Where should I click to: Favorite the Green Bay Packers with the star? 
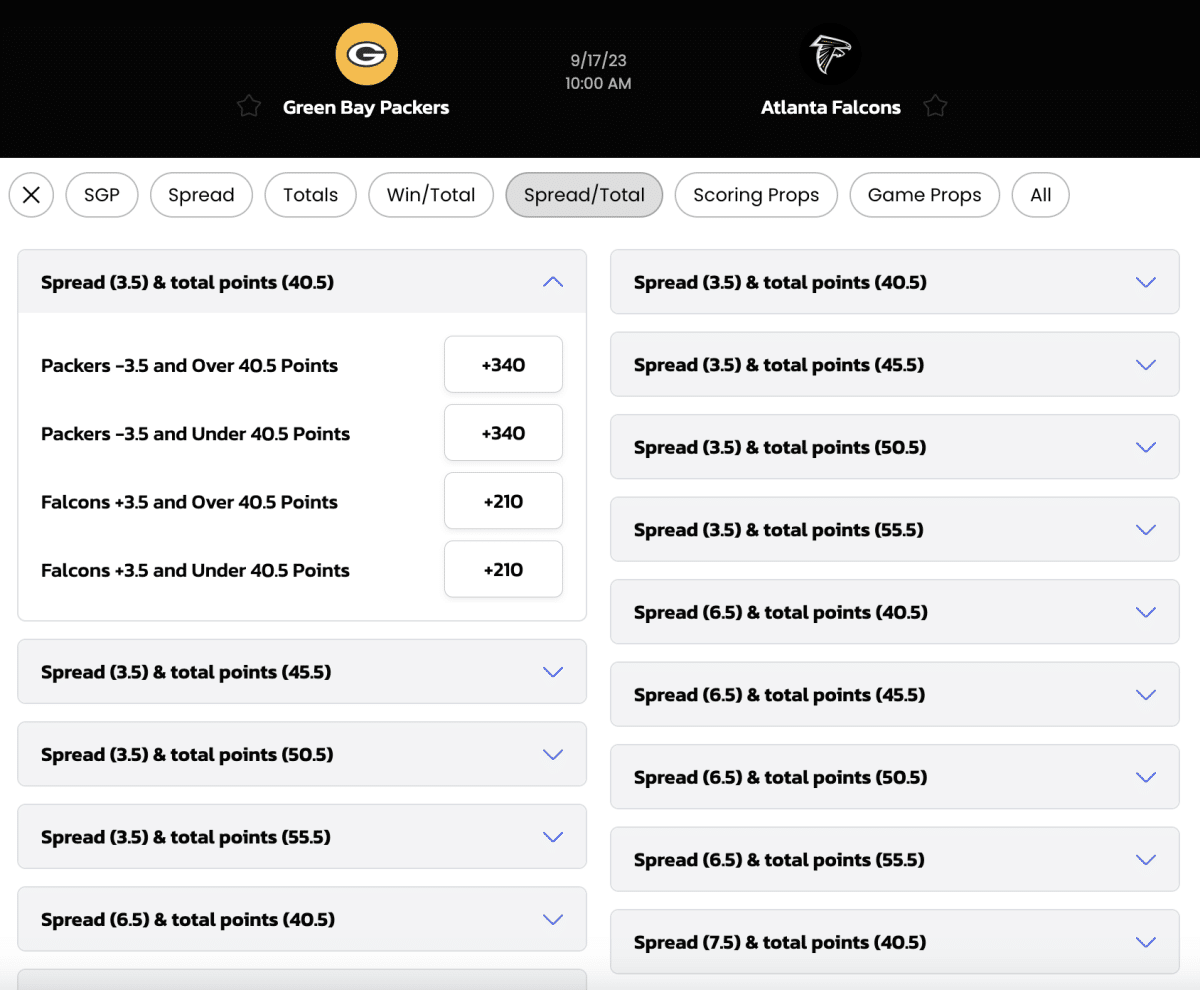(x=248, y=105)
